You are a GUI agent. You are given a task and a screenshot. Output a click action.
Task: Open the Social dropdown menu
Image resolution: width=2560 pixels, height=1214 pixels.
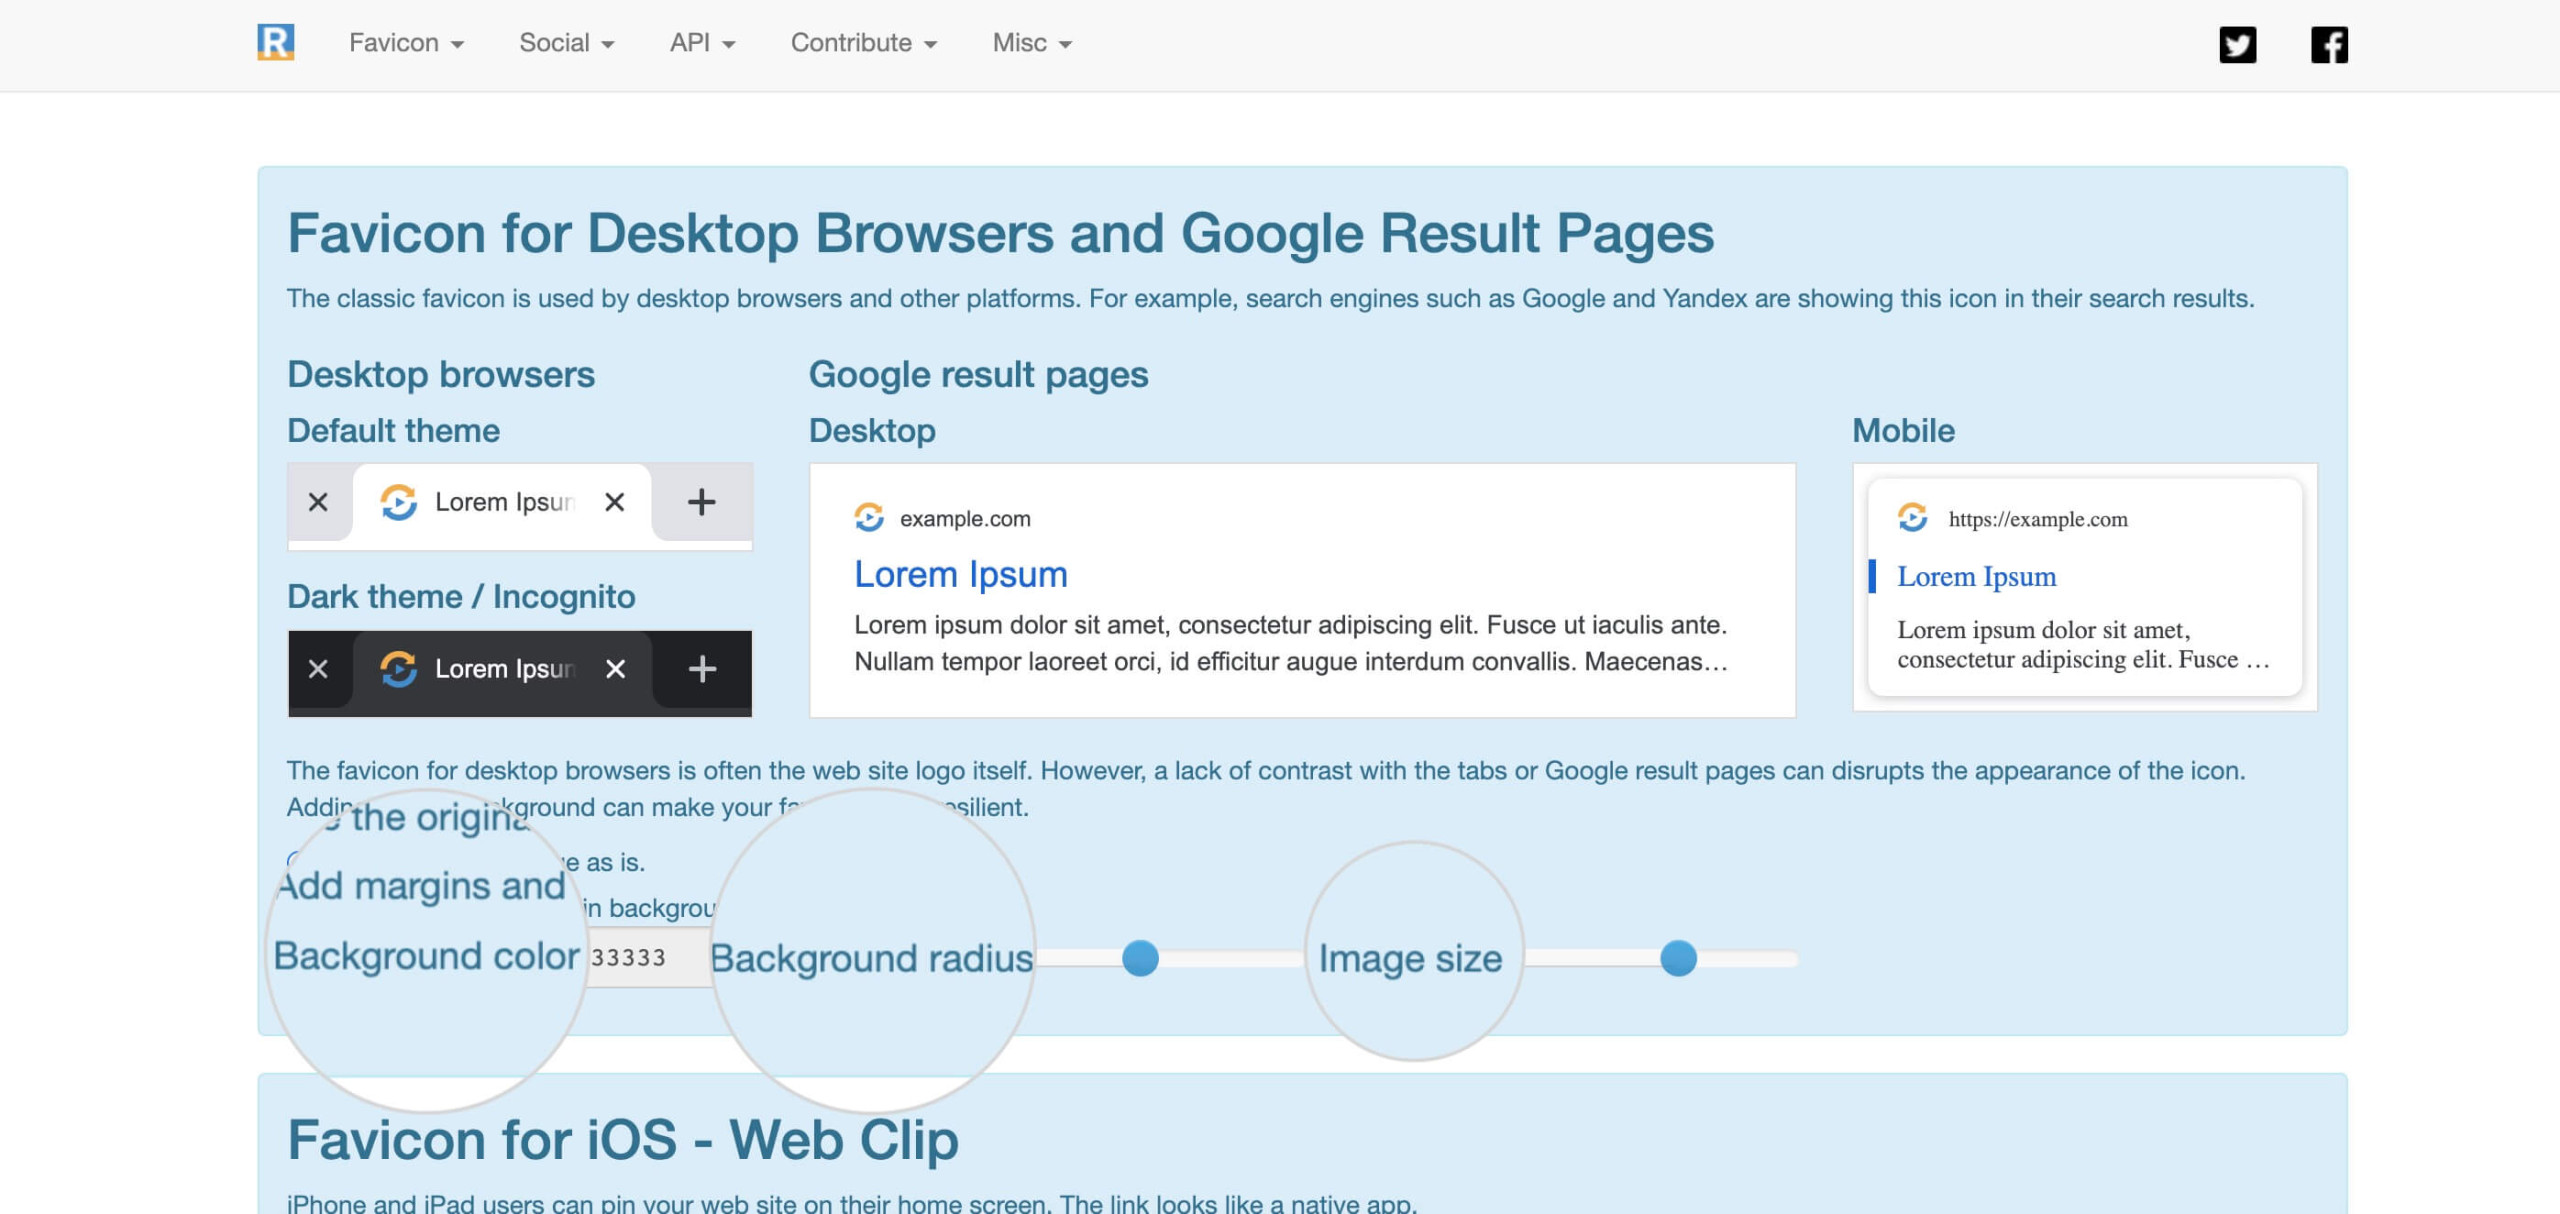click(x=566, y=43)
